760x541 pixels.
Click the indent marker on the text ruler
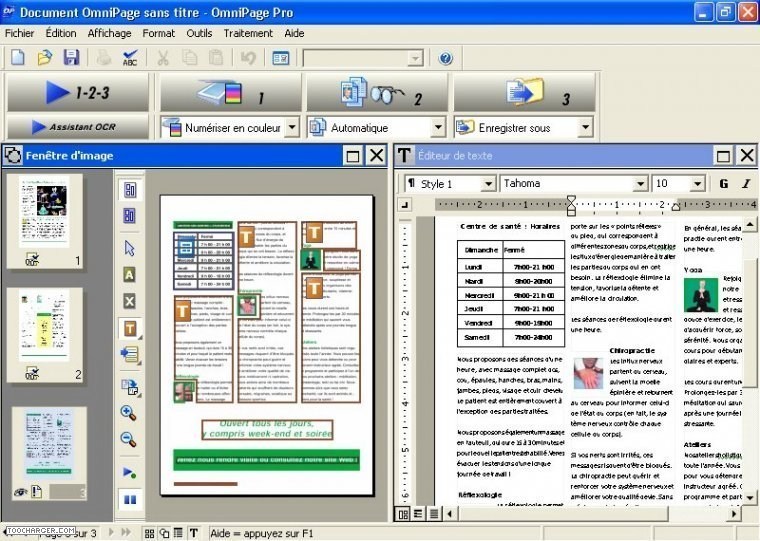pos(571,205)
